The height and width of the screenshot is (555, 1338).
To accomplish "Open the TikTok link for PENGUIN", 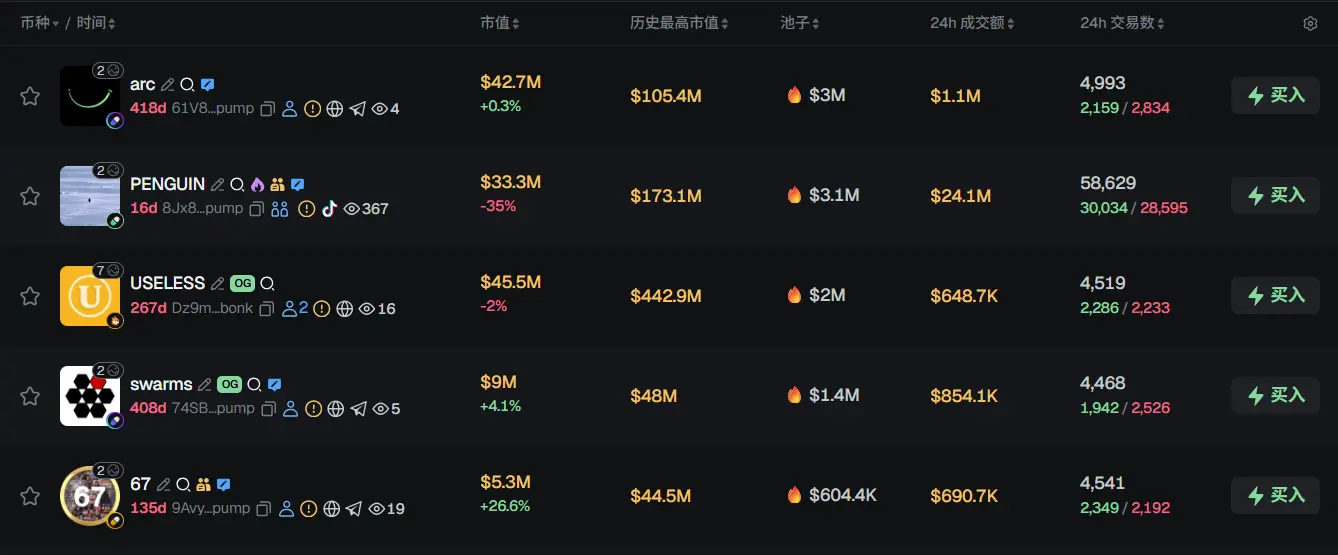I will point(329,209).
